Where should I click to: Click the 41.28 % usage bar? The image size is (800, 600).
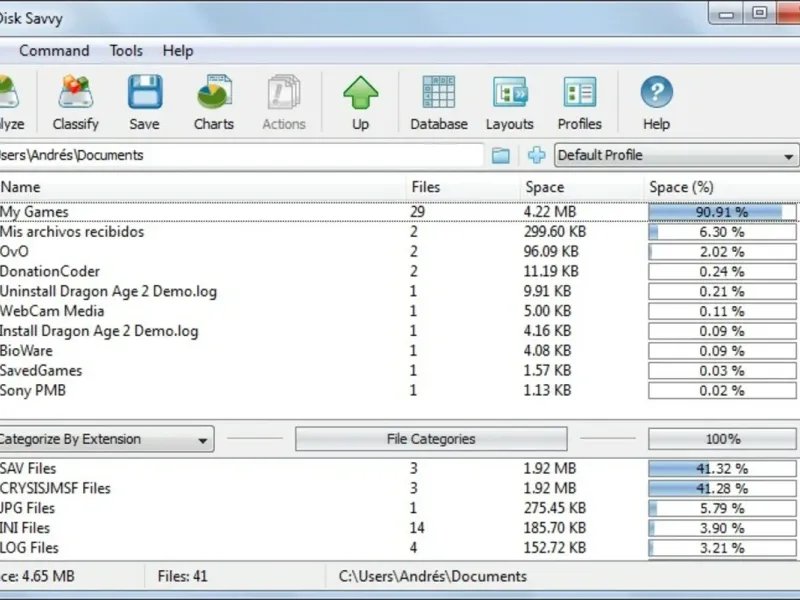click(x=722, y=488)
